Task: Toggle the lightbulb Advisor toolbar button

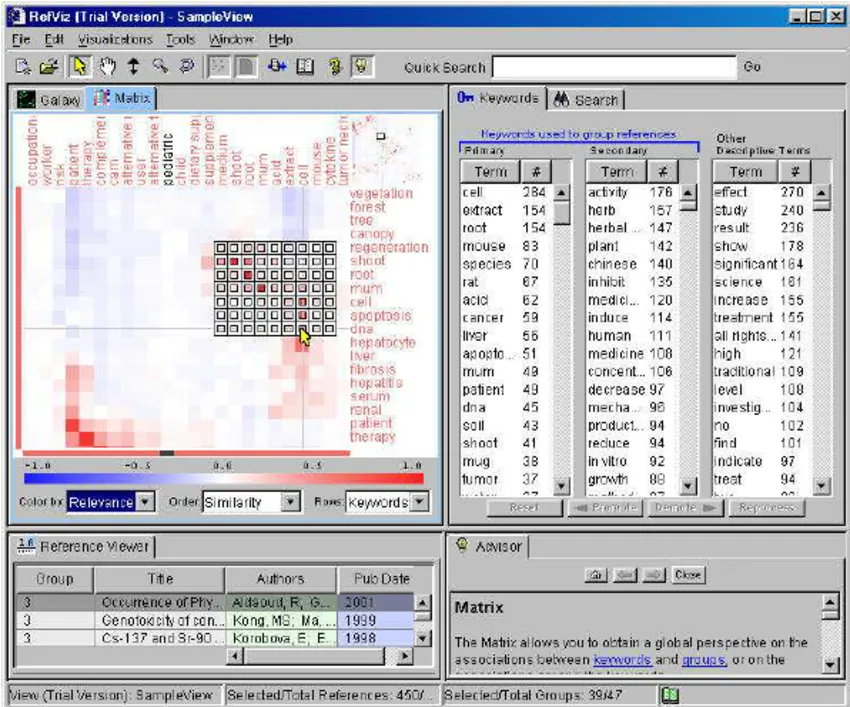Action: [x=361, y=67]
